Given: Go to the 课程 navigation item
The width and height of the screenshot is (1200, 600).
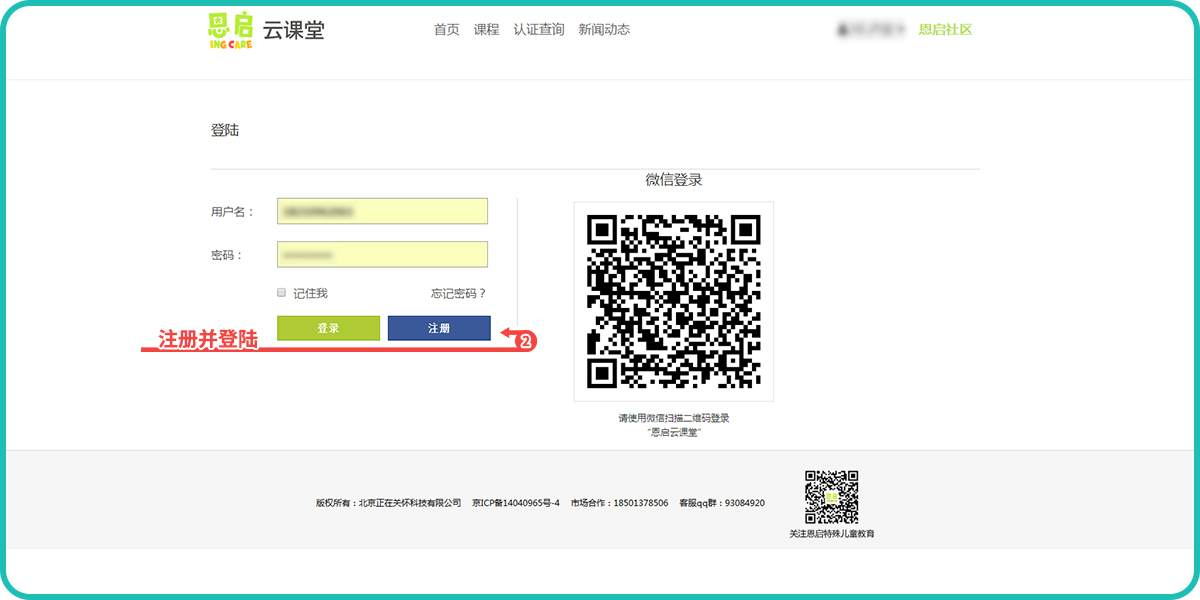Looking at the screenshot, I should (486, 30).
